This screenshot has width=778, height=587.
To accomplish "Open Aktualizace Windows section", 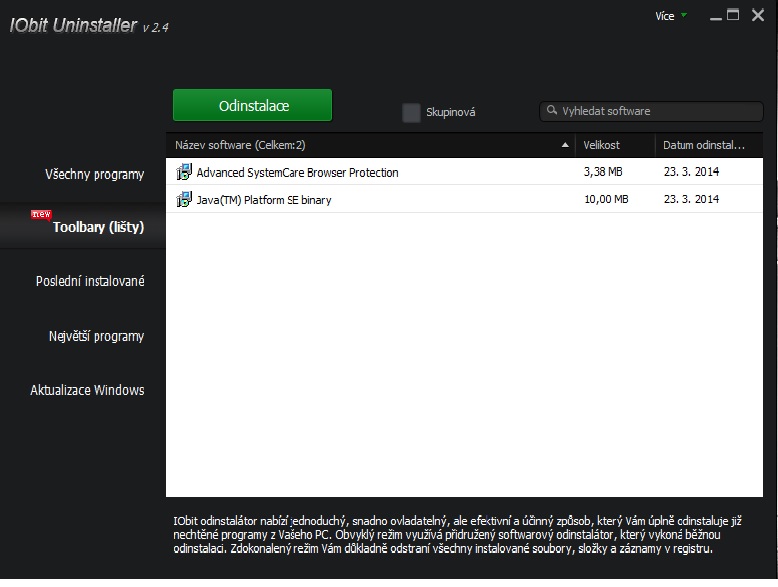I will point(87,390).
